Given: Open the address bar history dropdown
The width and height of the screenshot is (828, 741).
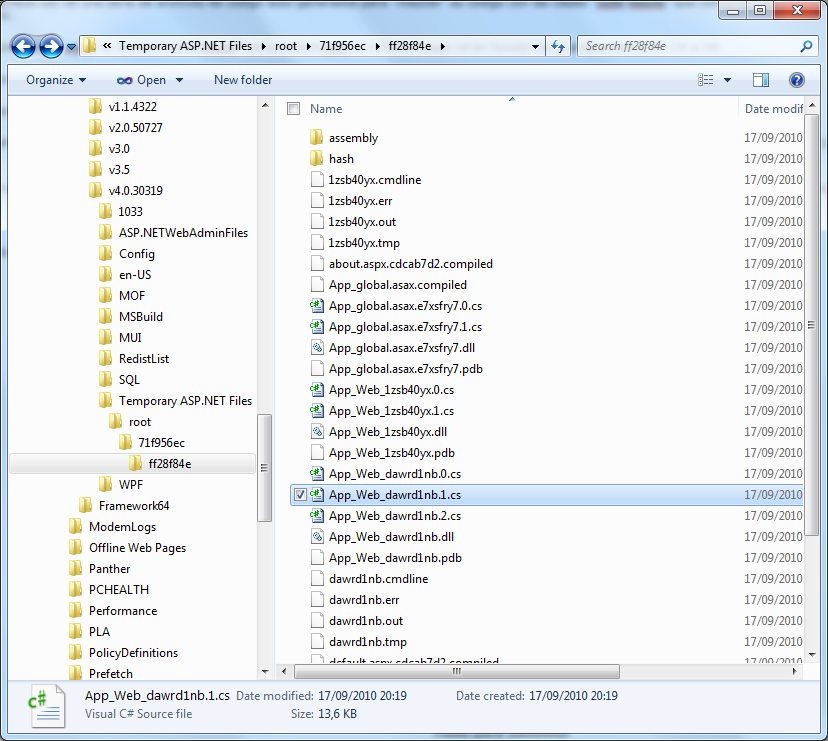Looking at the screenshot, I should click(535, 46).
